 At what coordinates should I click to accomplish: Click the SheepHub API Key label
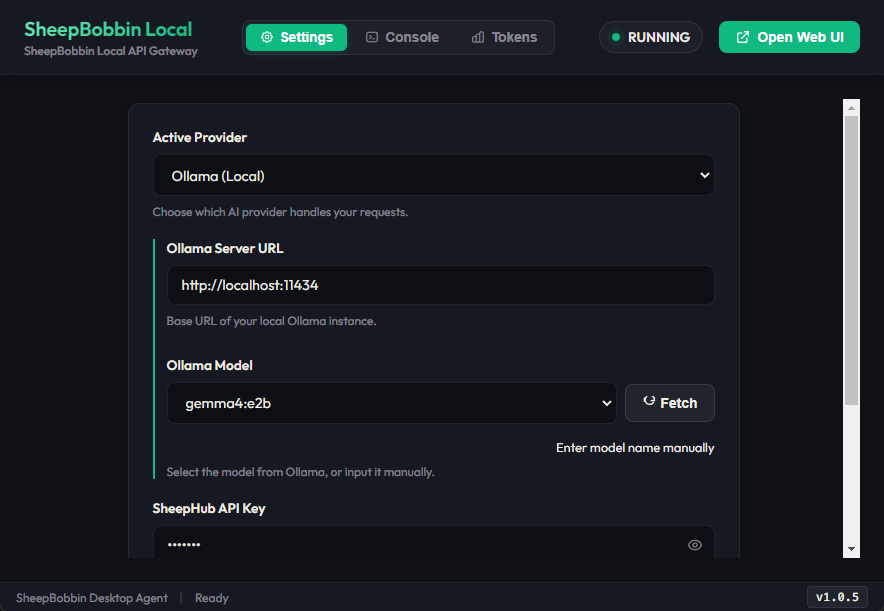209,508
